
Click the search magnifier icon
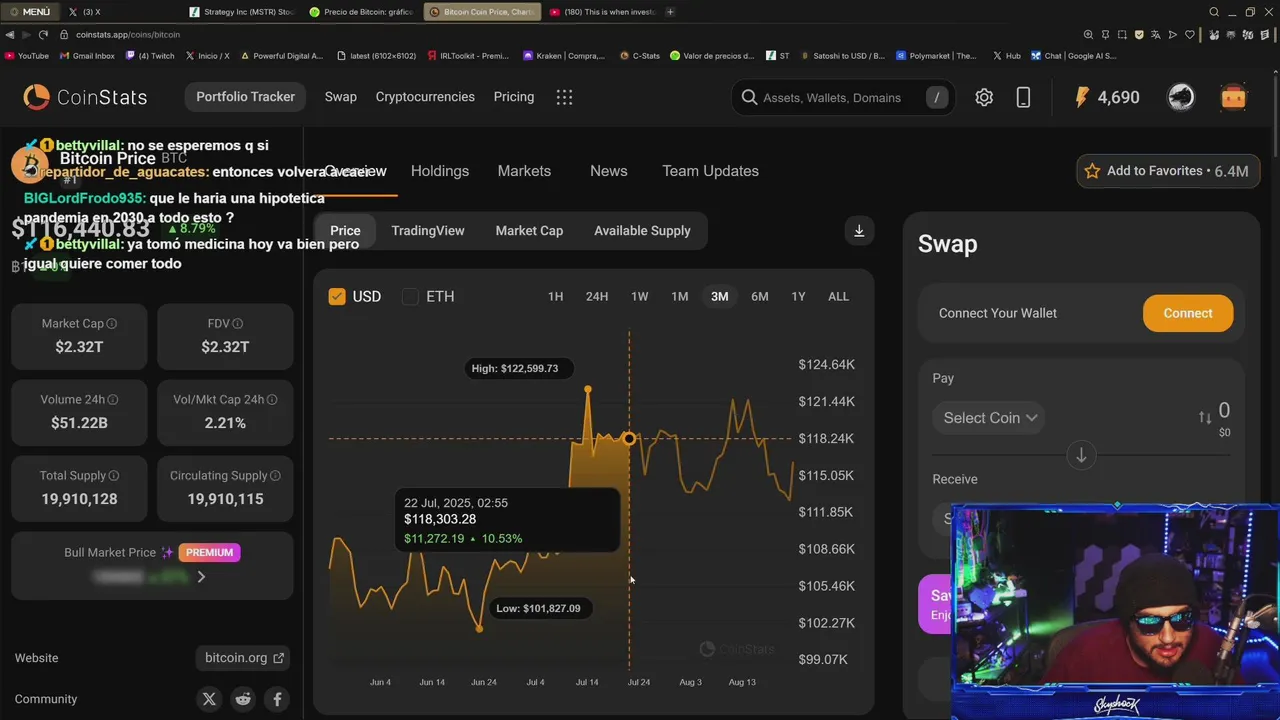749,97
